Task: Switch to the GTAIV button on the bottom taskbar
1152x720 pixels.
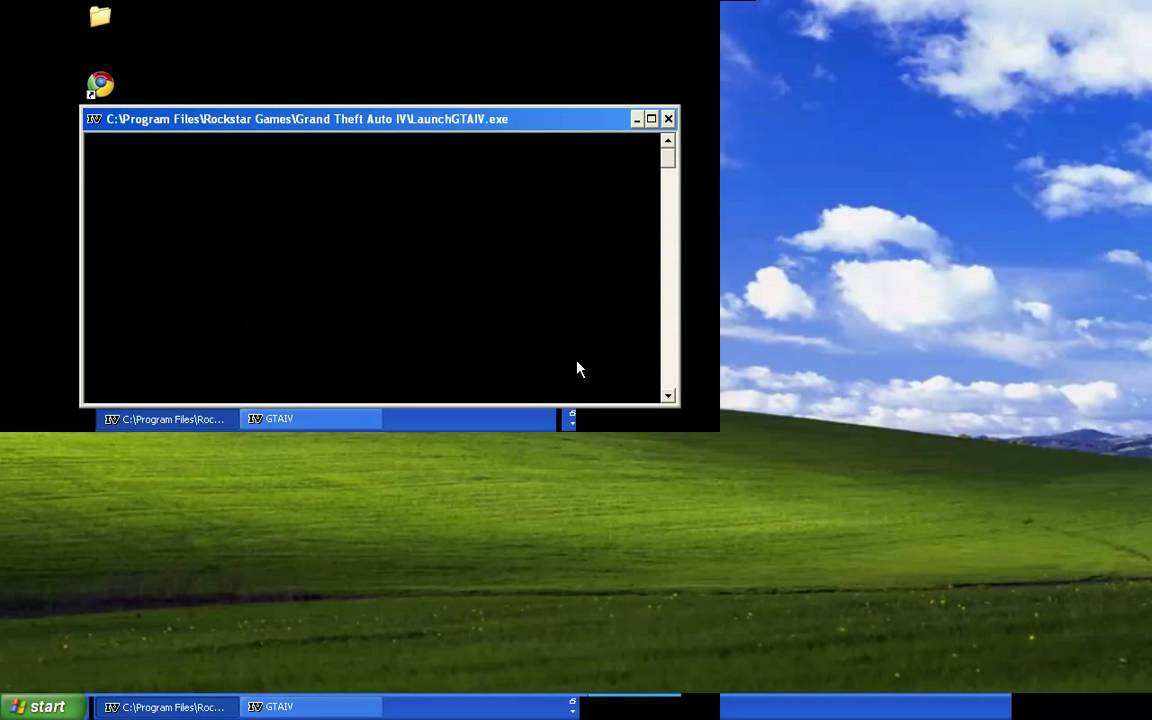Action: pyautogui.click(x=311, y=707)
